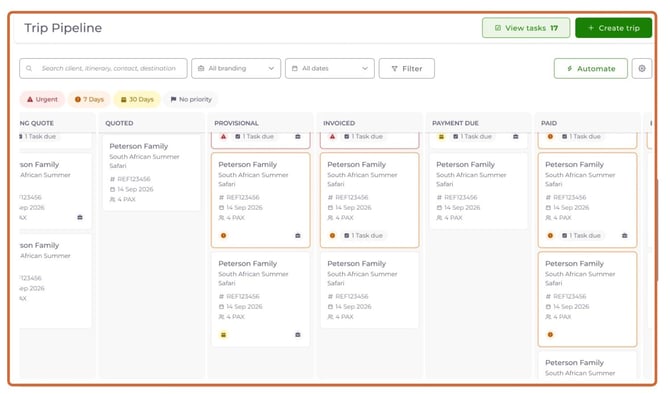Click the Automate button
Image resolution: width=670 pixels, height=394 pixels.
591,68
